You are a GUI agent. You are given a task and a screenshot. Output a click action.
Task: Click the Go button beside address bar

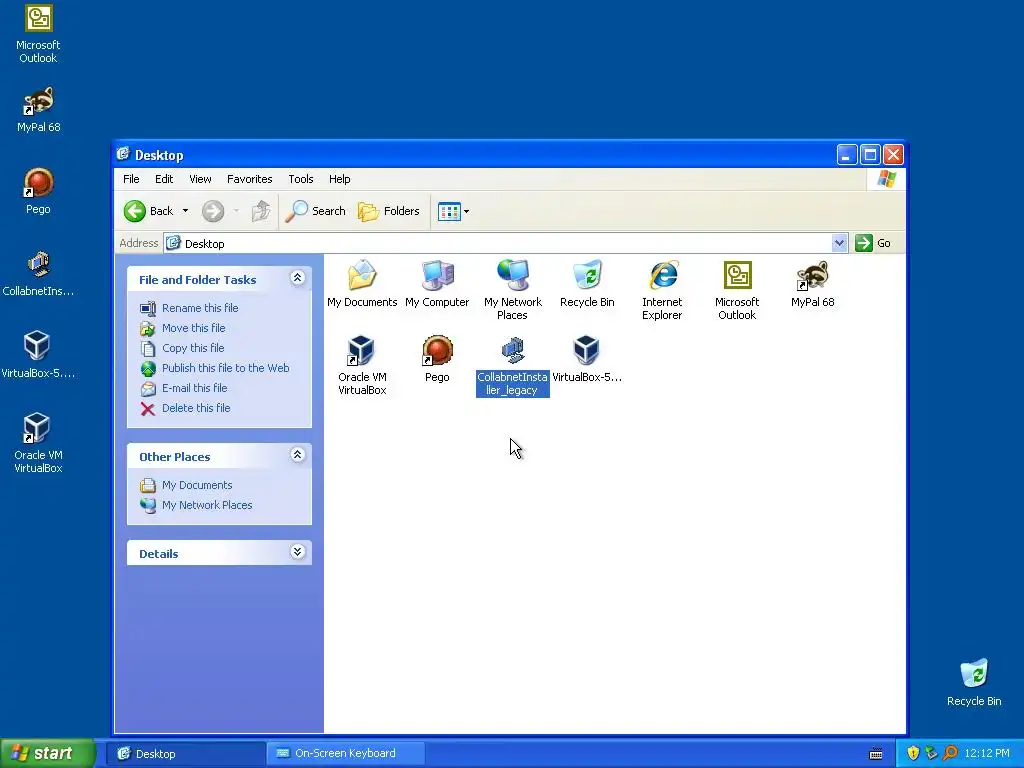pyautogui.click(x=873, y=243)
